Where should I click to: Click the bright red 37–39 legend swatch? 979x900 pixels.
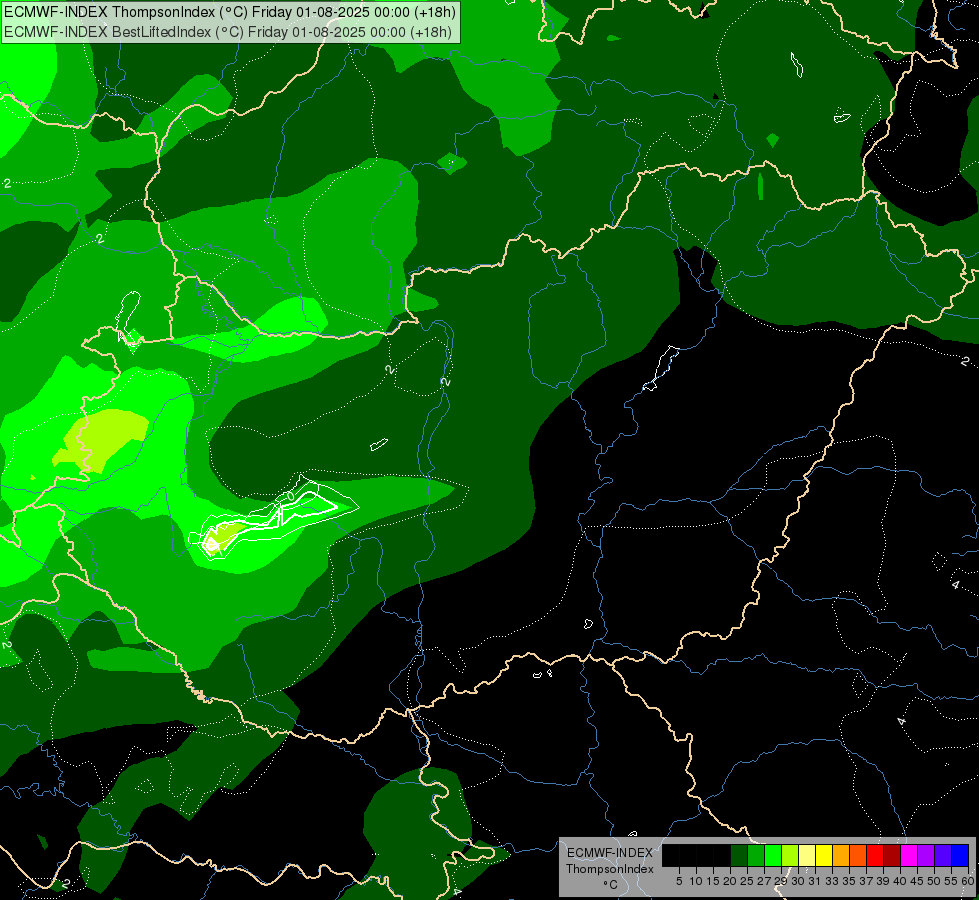pos(875,855)
